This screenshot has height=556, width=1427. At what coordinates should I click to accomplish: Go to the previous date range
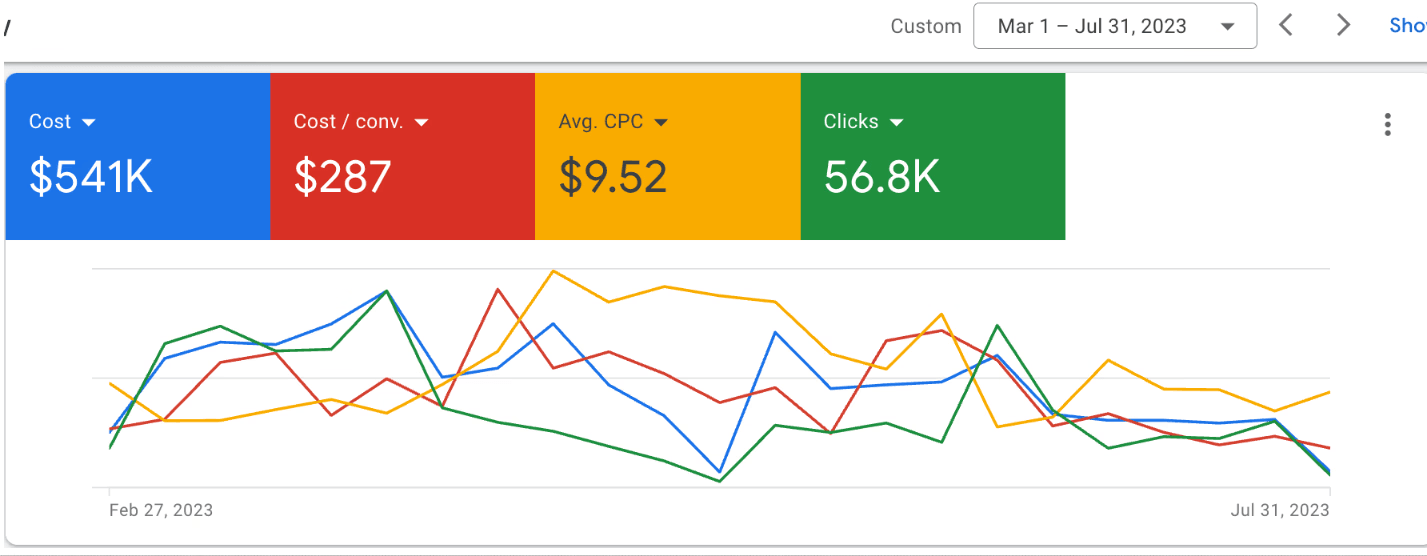1286,25
